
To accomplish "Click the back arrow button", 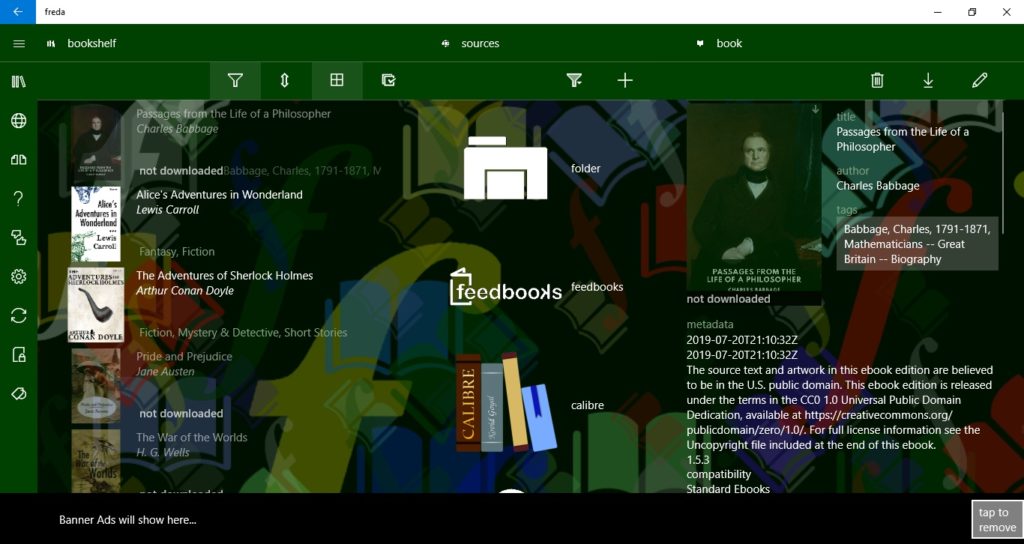I will [x=18, y=12].
